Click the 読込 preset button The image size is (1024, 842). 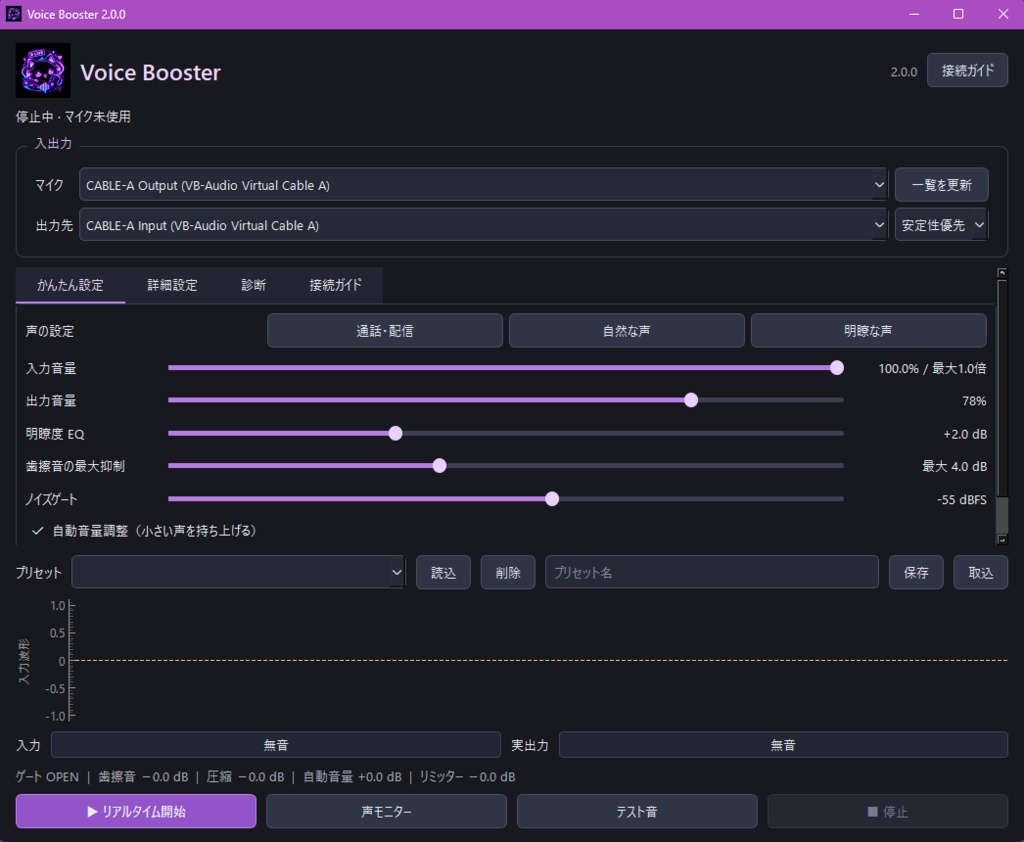pos(443,573)
